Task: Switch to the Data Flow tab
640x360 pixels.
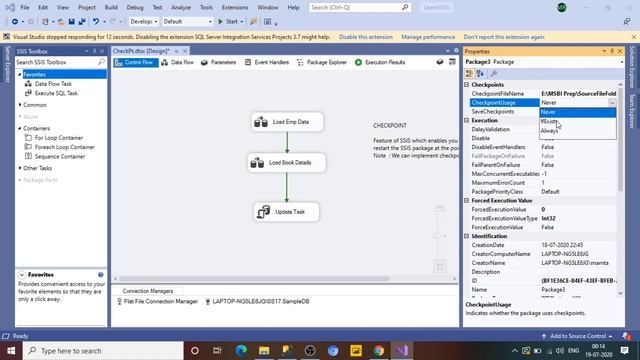Action: (178, 62)
